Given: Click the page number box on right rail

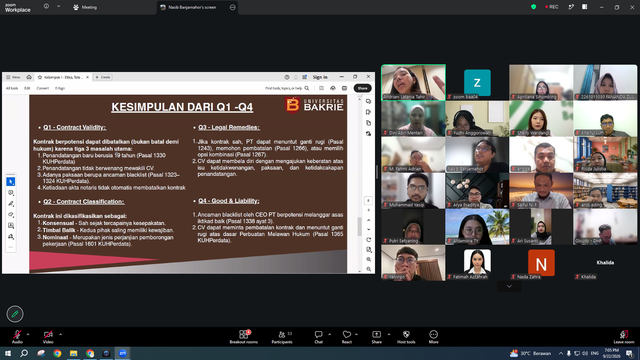Looking at the screenshot, I should (x=368, y=201).
